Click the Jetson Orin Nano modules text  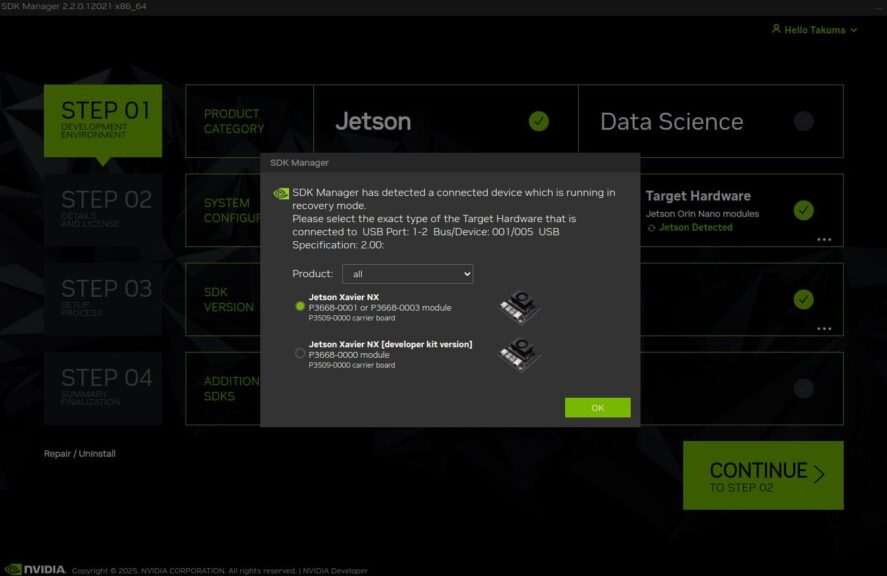click(702, 214)
